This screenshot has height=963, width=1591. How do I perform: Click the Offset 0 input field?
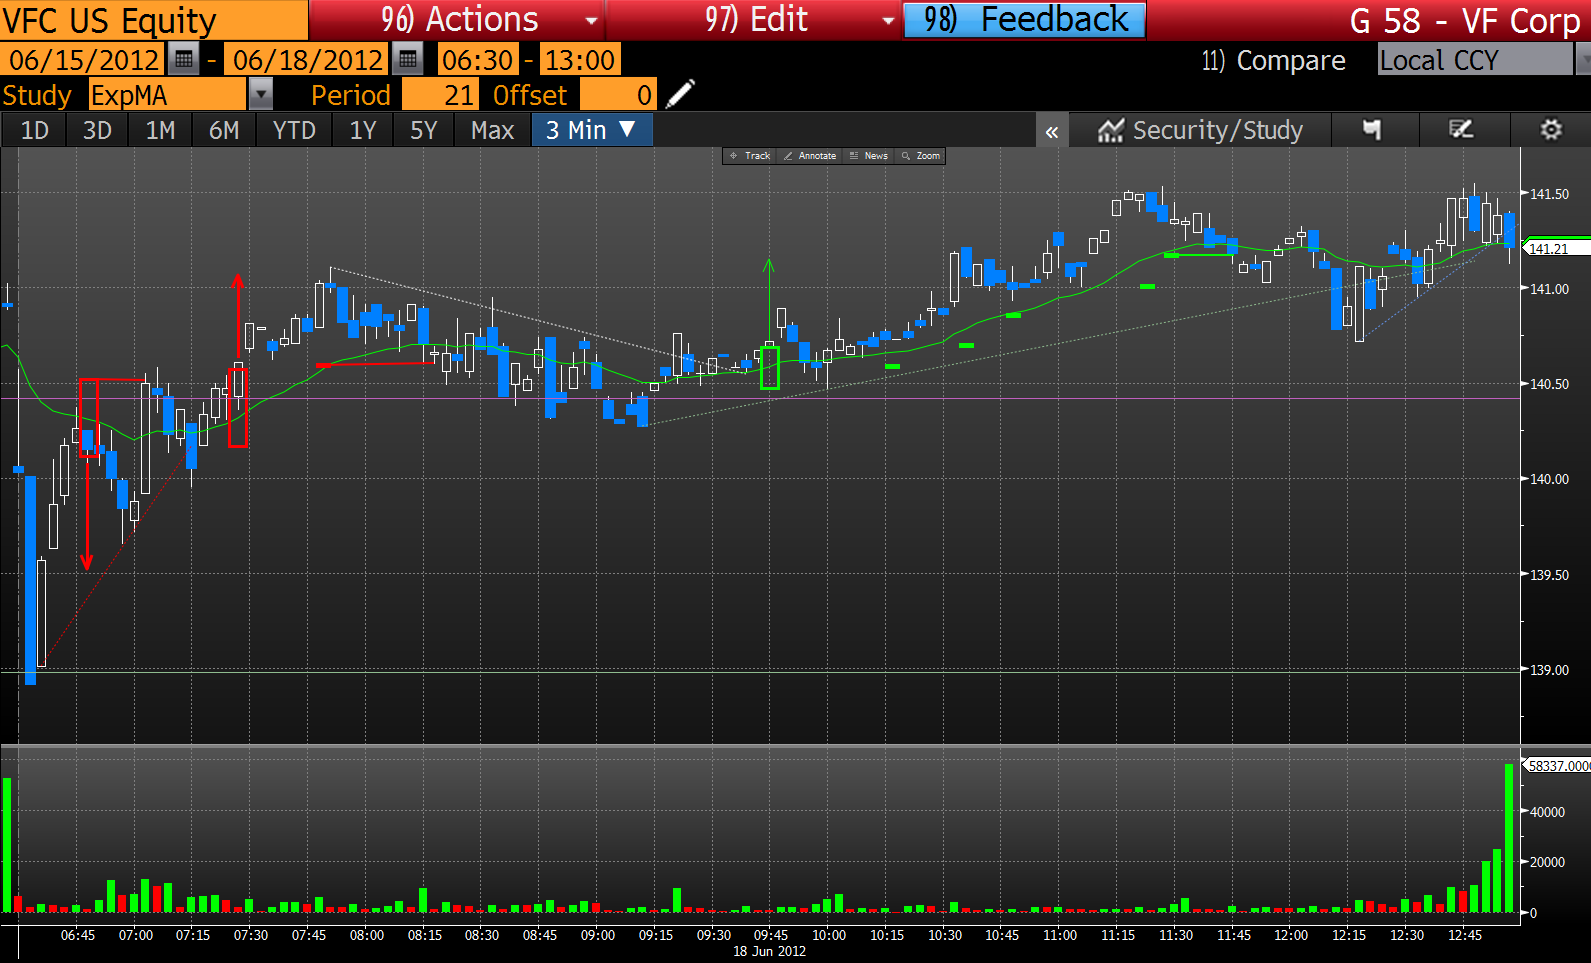618,95
